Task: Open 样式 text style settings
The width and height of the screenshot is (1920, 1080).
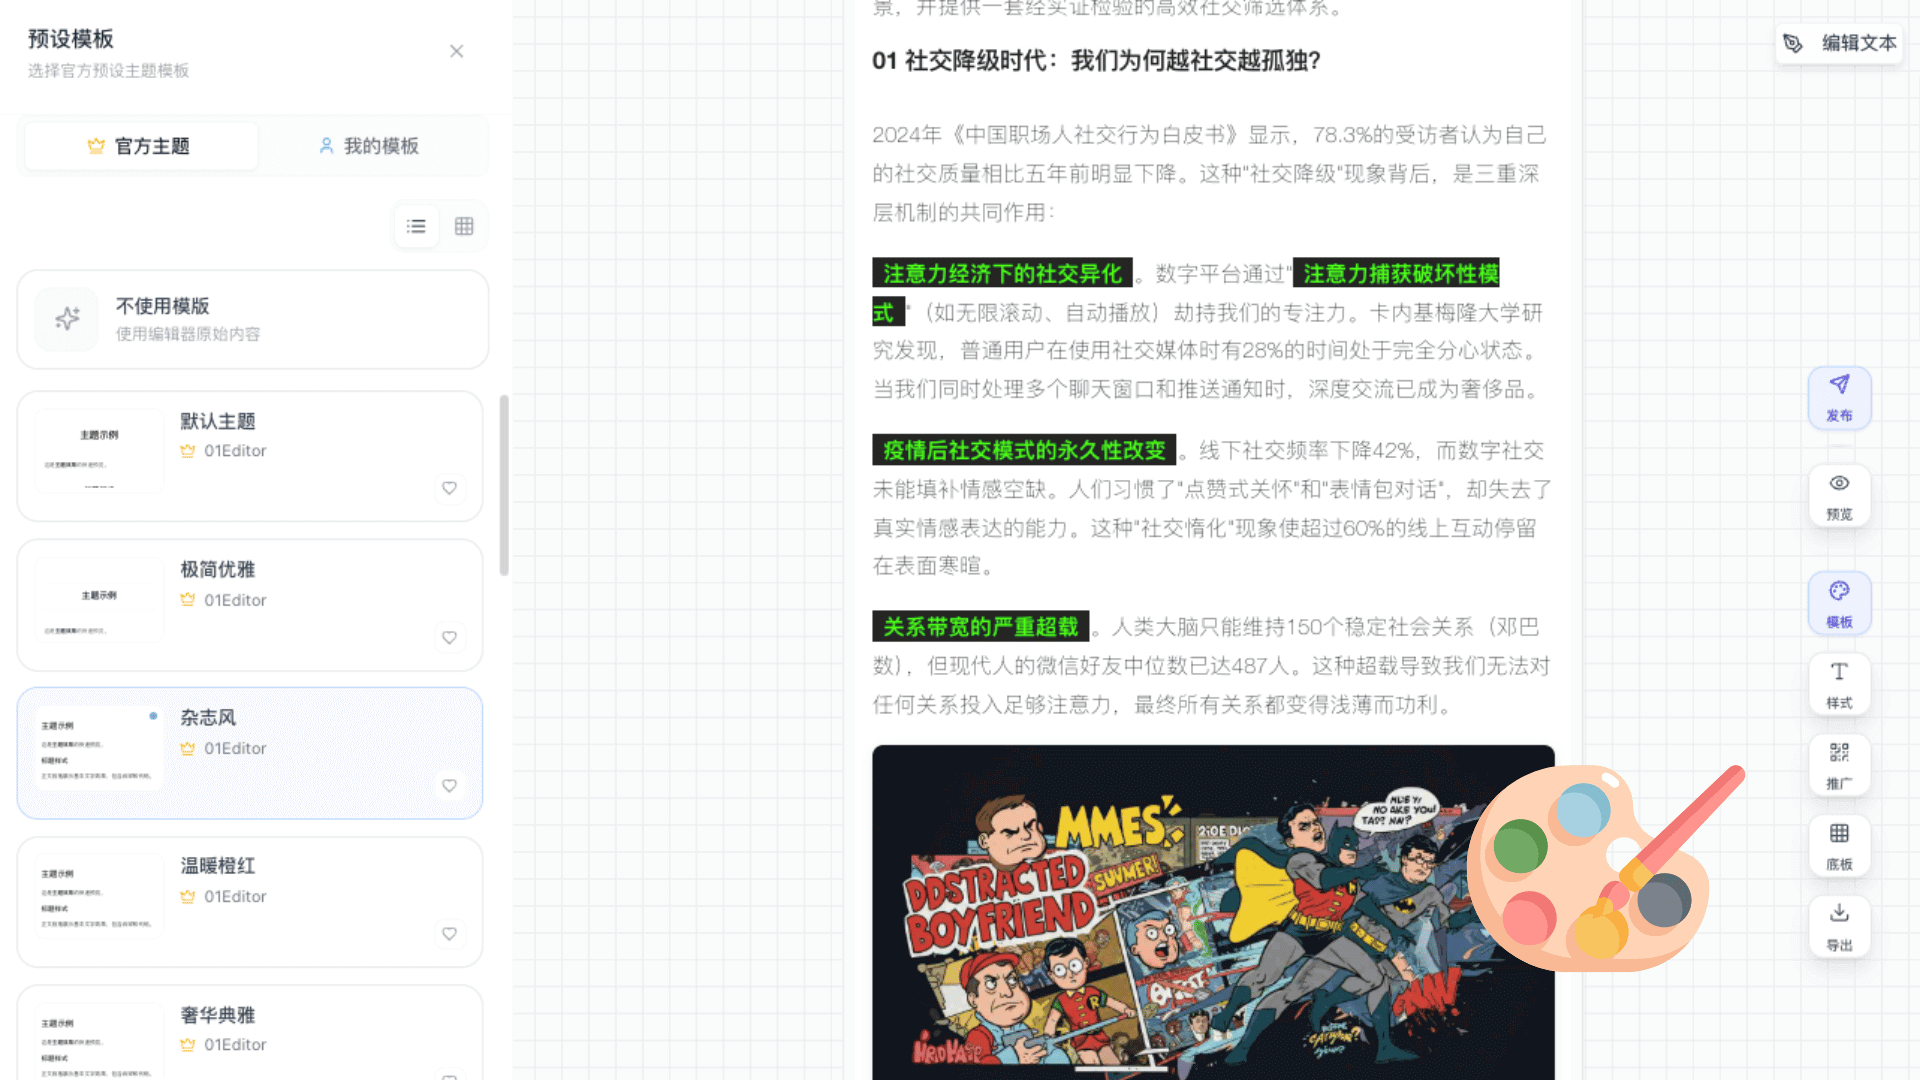Action: coord(1839,683)
